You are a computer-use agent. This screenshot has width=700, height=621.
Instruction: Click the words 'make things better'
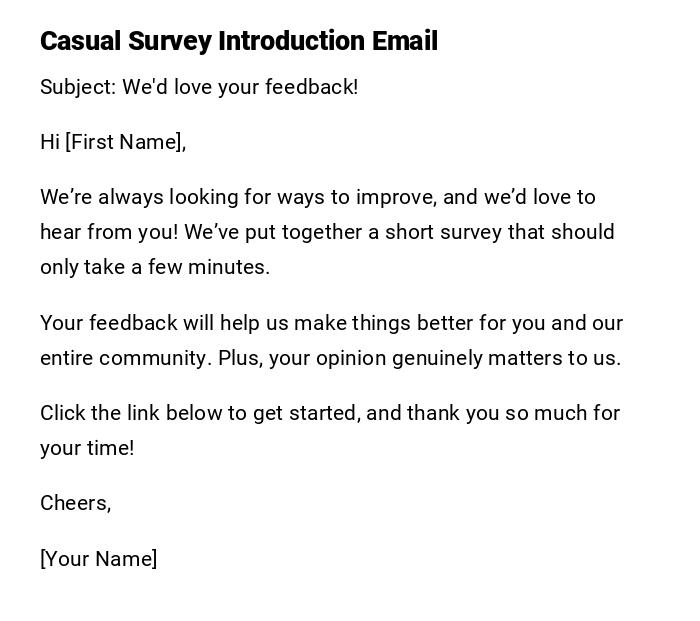point(381,323)
